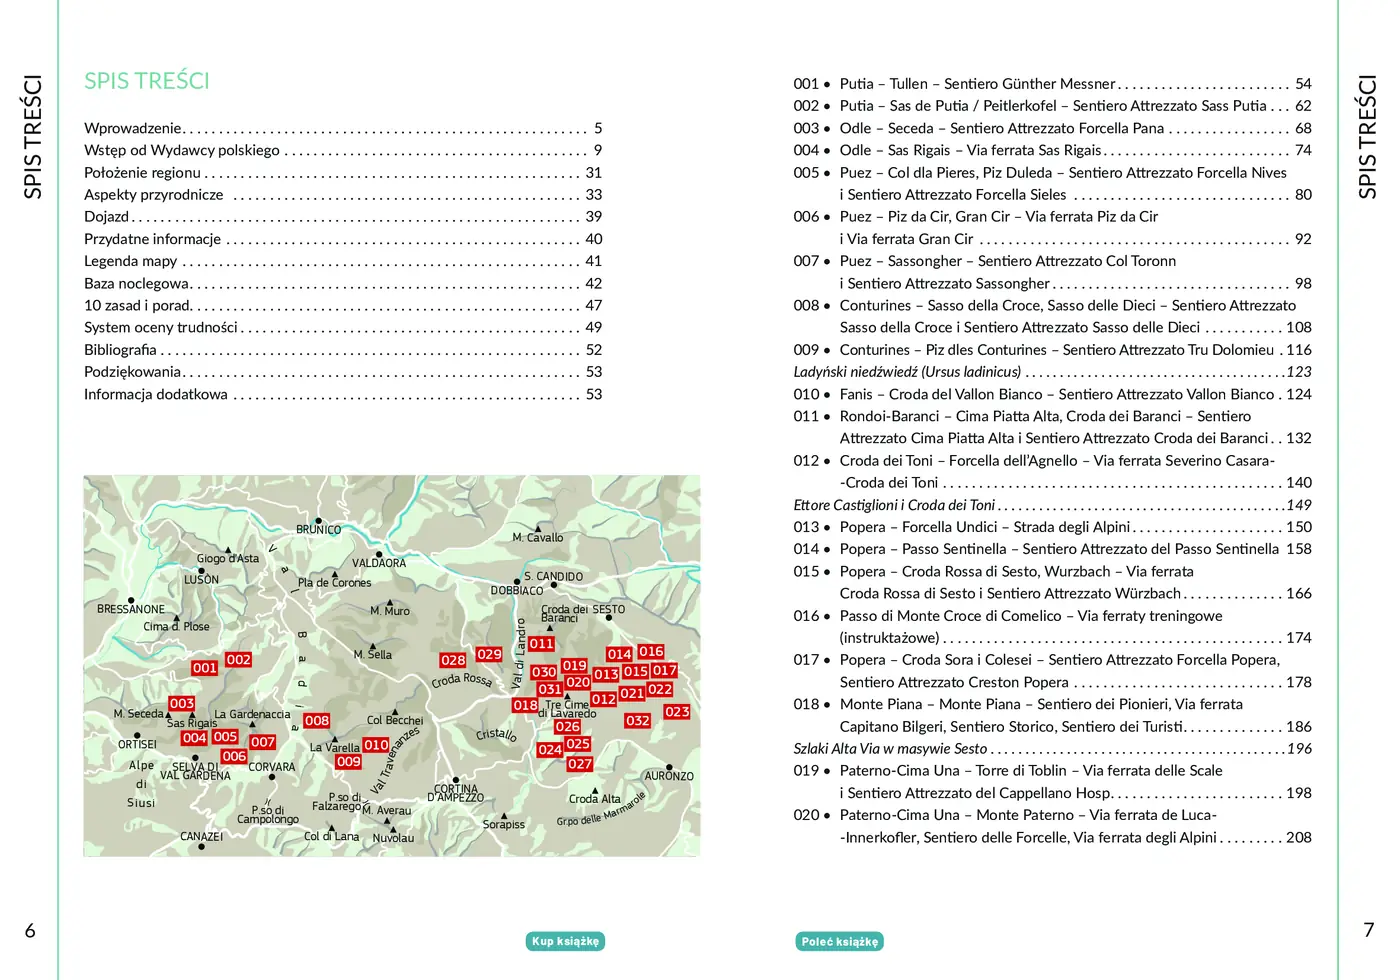The image size is (1400, 980).
Task: Select map marker 008 on the map
Action: click(x=317, y=720)
